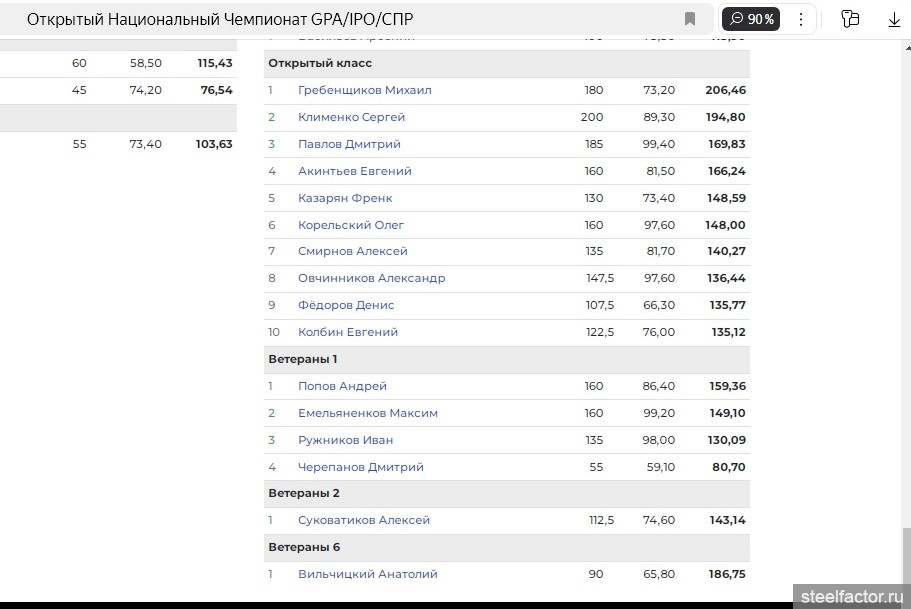Open Гребенщиков Михаил athlete link
Screen dimensions: 911x609
click(x=364, y=90)
